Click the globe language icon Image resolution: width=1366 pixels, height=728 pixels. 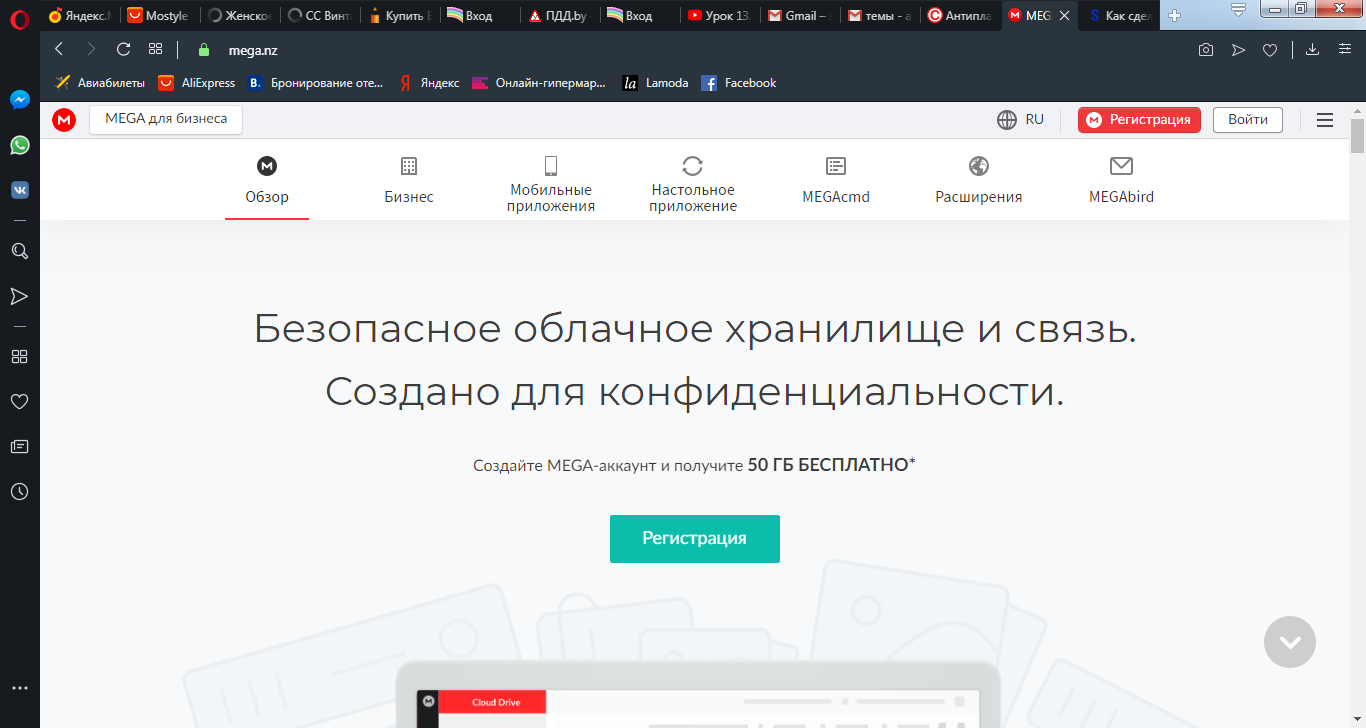tap(1007, 120)
